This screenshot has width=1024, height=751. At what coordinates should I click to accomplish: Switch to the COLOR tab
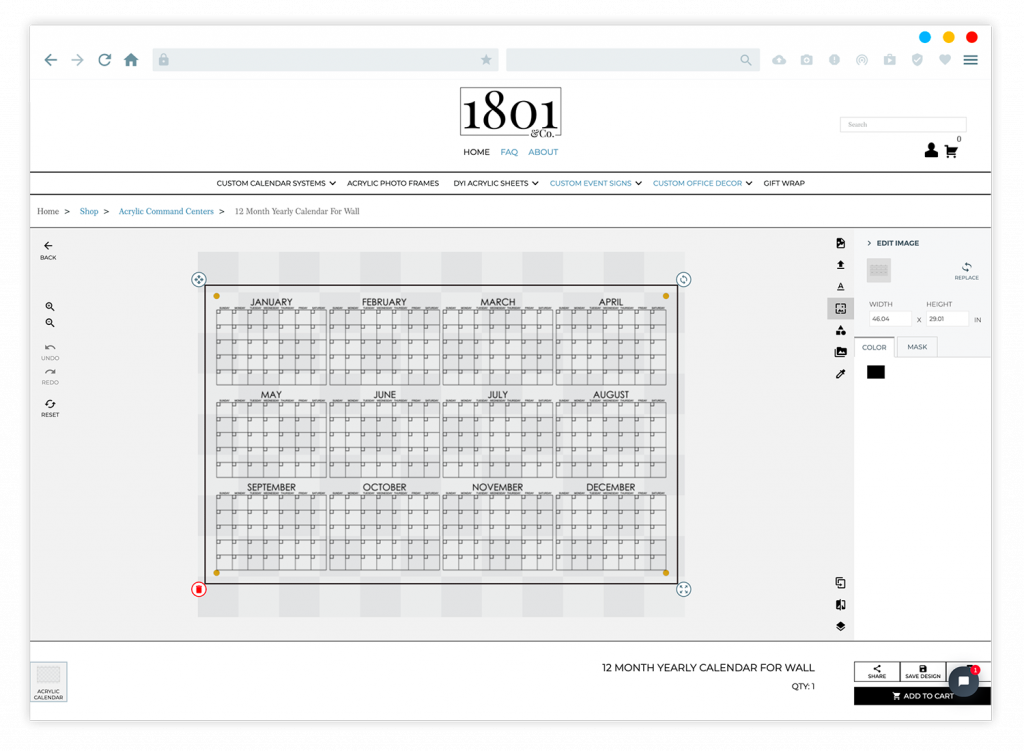tap(874, 347)
